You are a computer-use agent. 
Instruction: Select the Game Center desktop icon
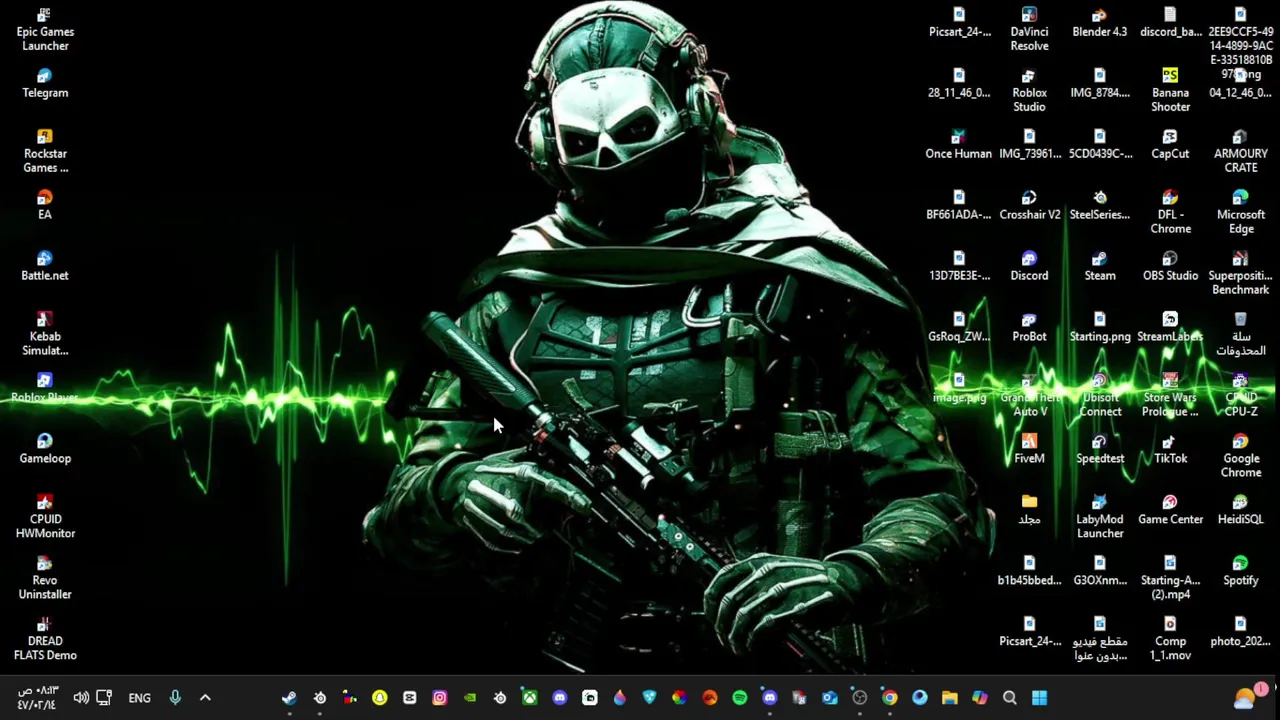point(1170,511)
